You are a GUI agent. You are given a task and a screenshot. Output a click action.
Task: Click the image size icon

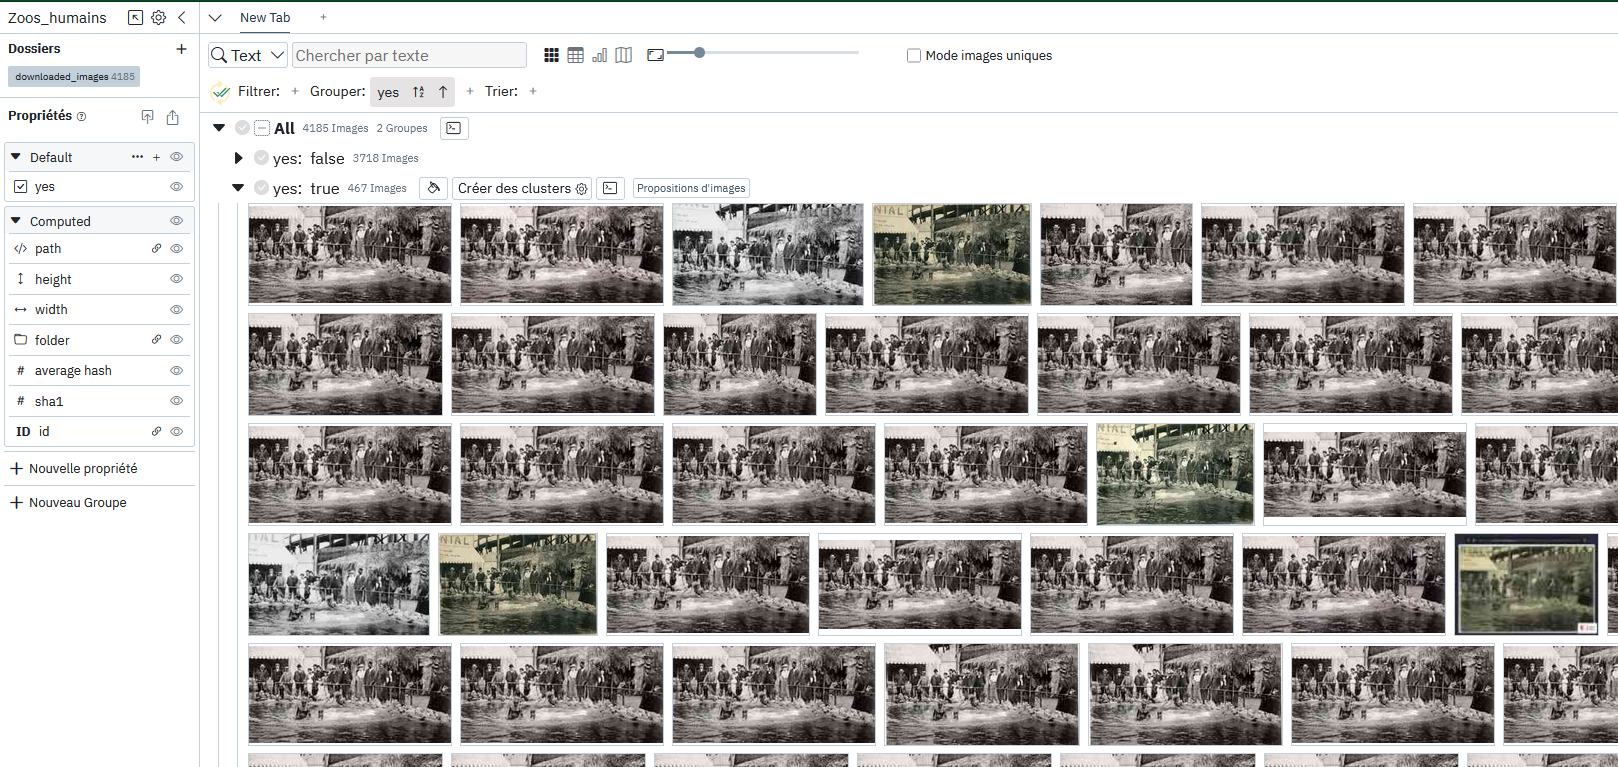point(655,55)
